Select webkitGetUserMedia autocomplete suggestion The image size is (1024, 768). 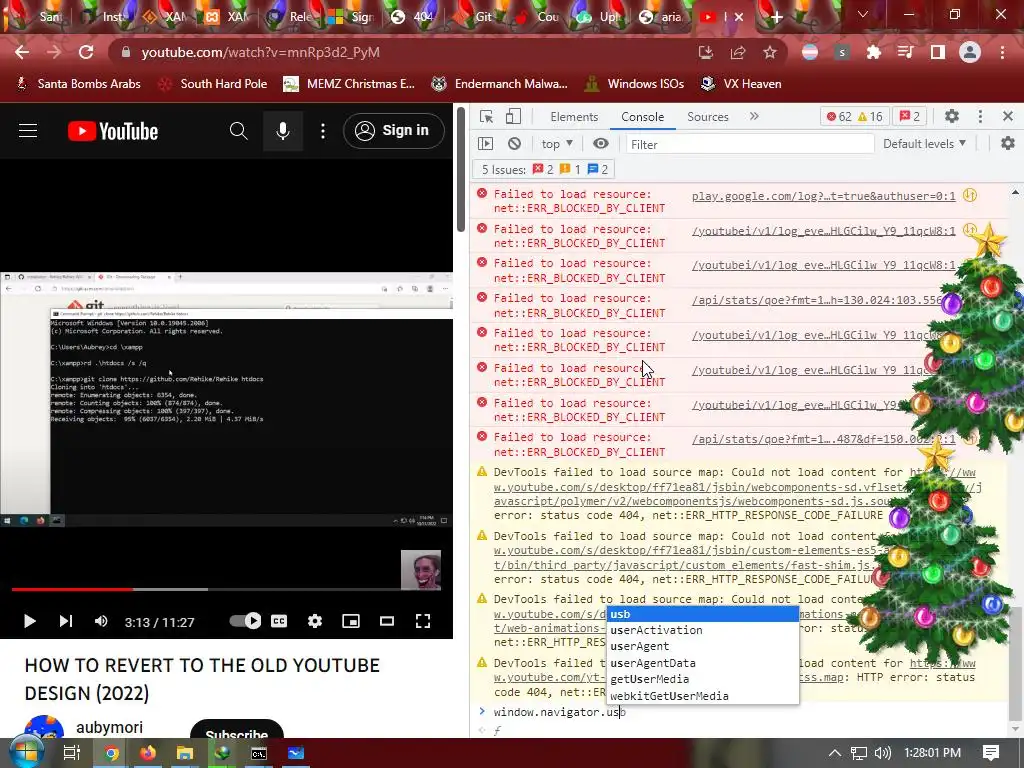pyautogui.click(x=703, y=696)
